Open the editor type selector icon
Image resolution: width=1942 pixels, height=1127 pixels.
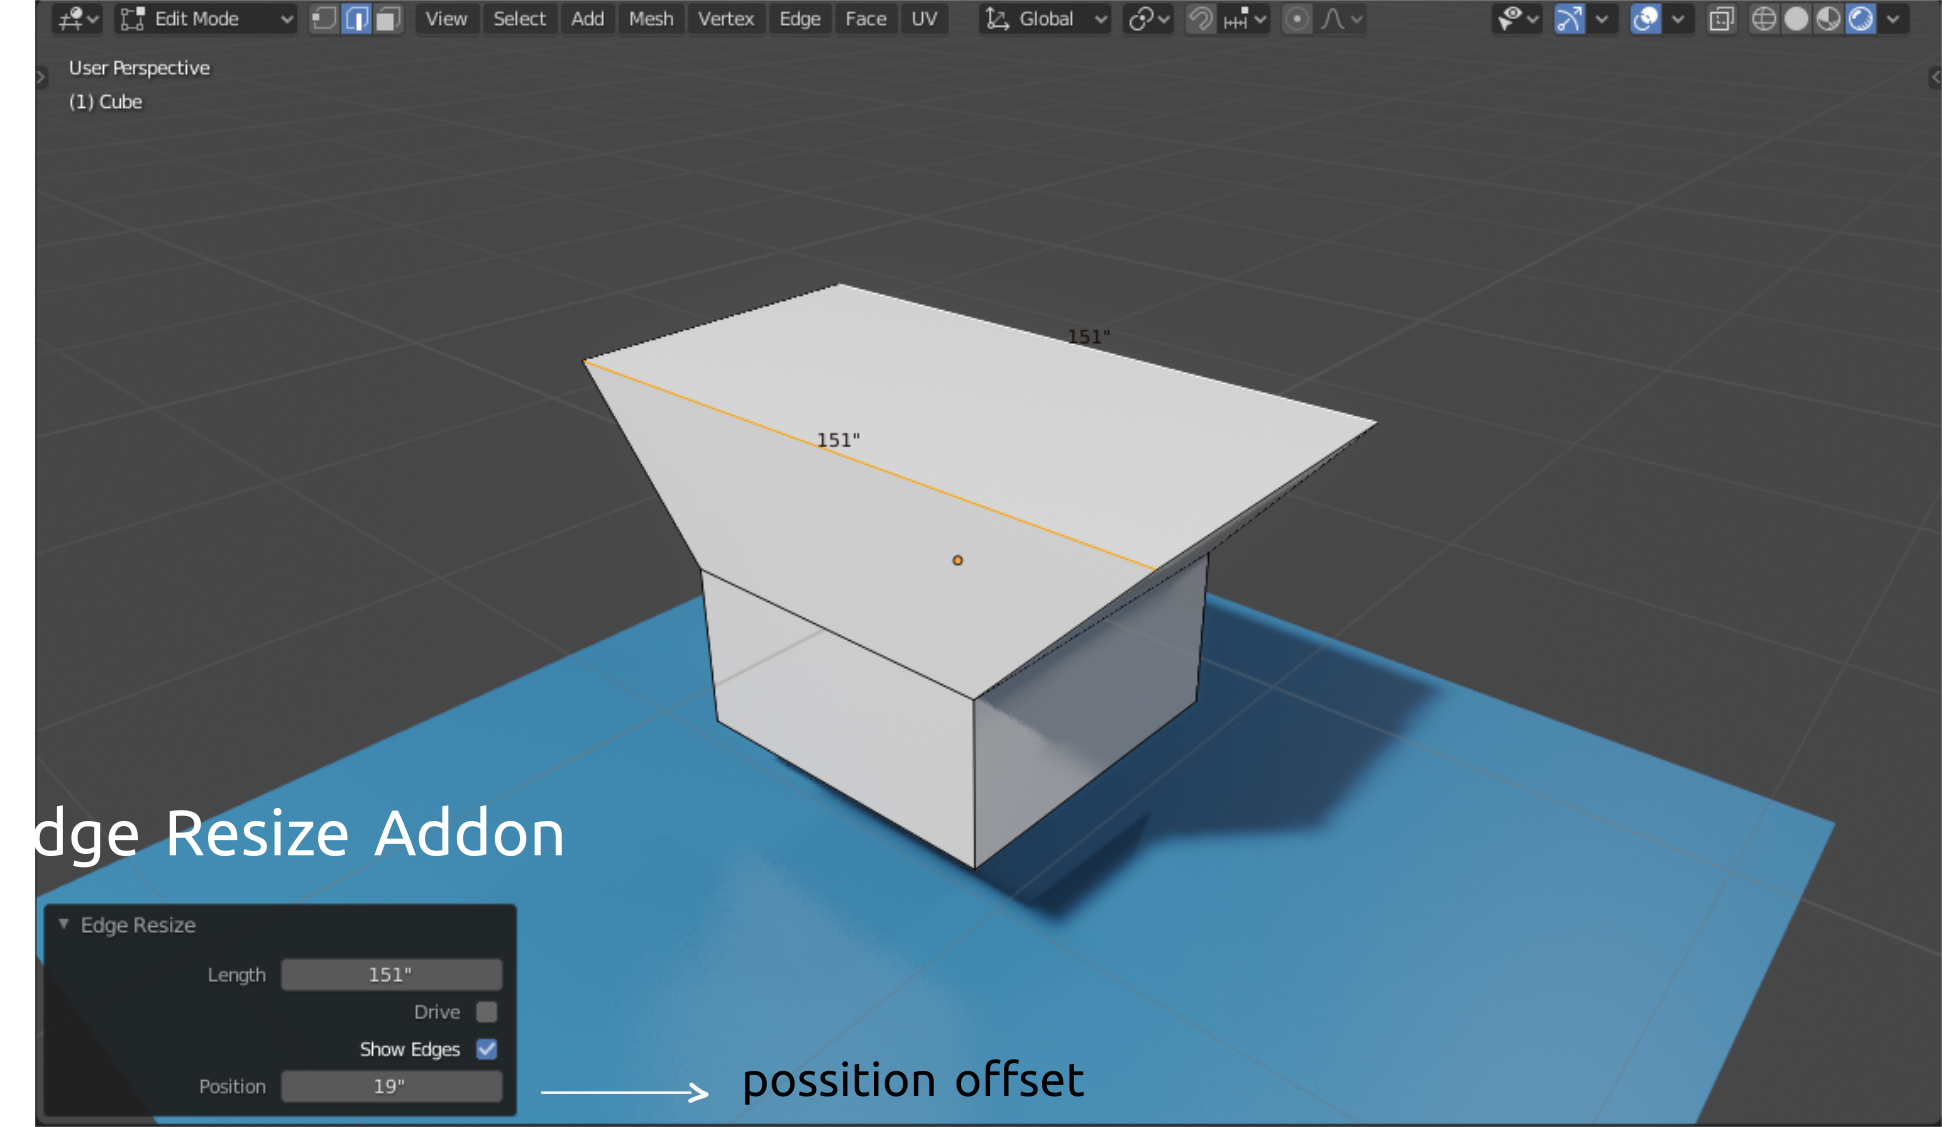(78, 19)
